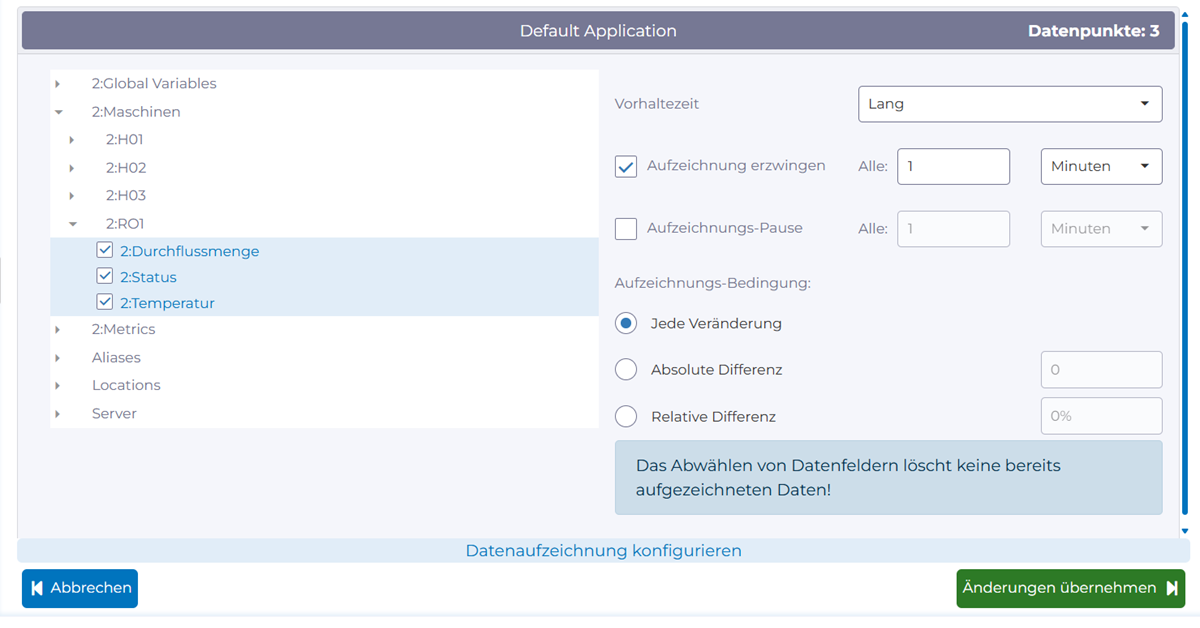Screen dimensions: 1200x628
Task: Expand the 2:H01 machine node
Action: [x=70, y=139]
